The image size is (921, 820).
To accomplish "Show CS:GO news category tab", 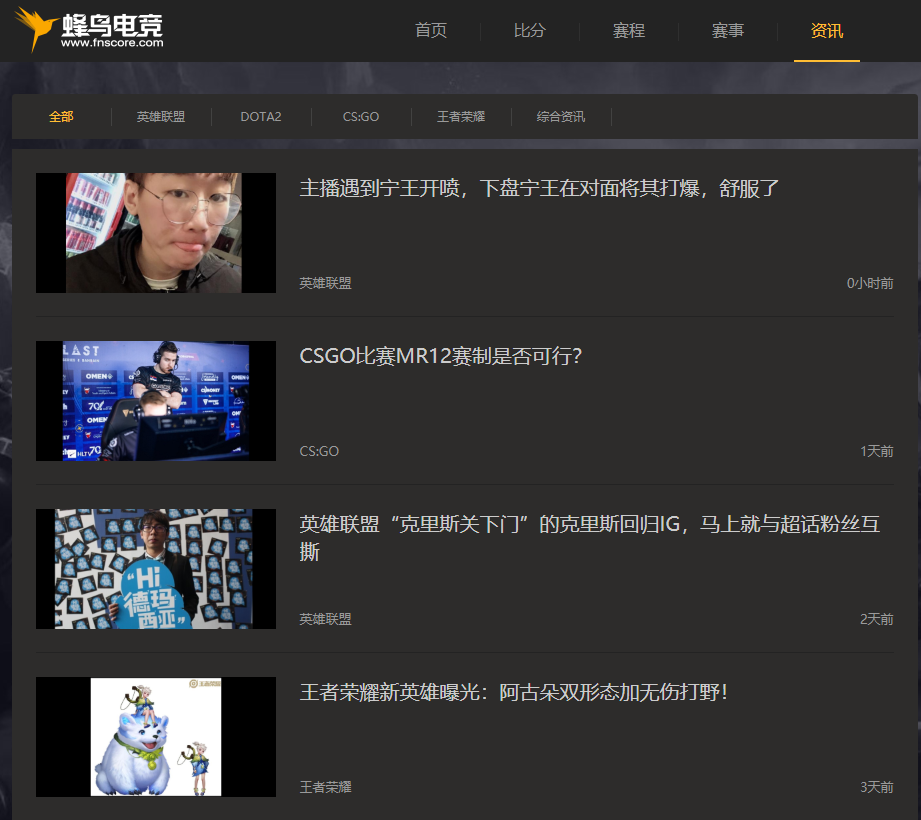I will coord(361,116).
